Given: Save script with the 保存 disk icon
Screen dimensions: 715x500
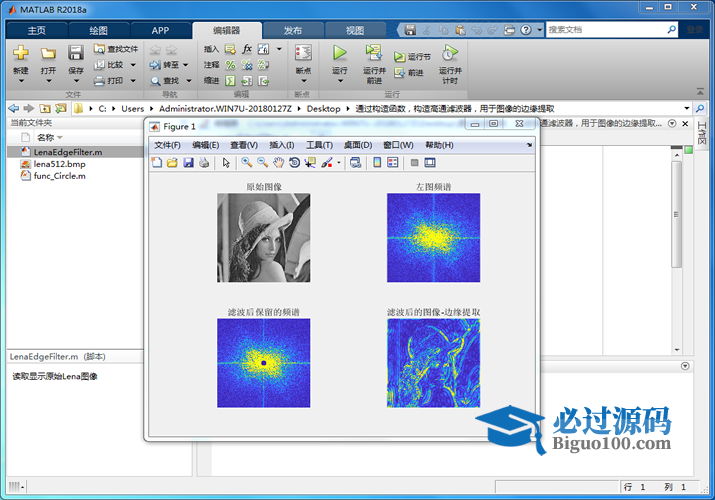Looking at the screenshot, I should pyautogui.click(x=76, y=53).
